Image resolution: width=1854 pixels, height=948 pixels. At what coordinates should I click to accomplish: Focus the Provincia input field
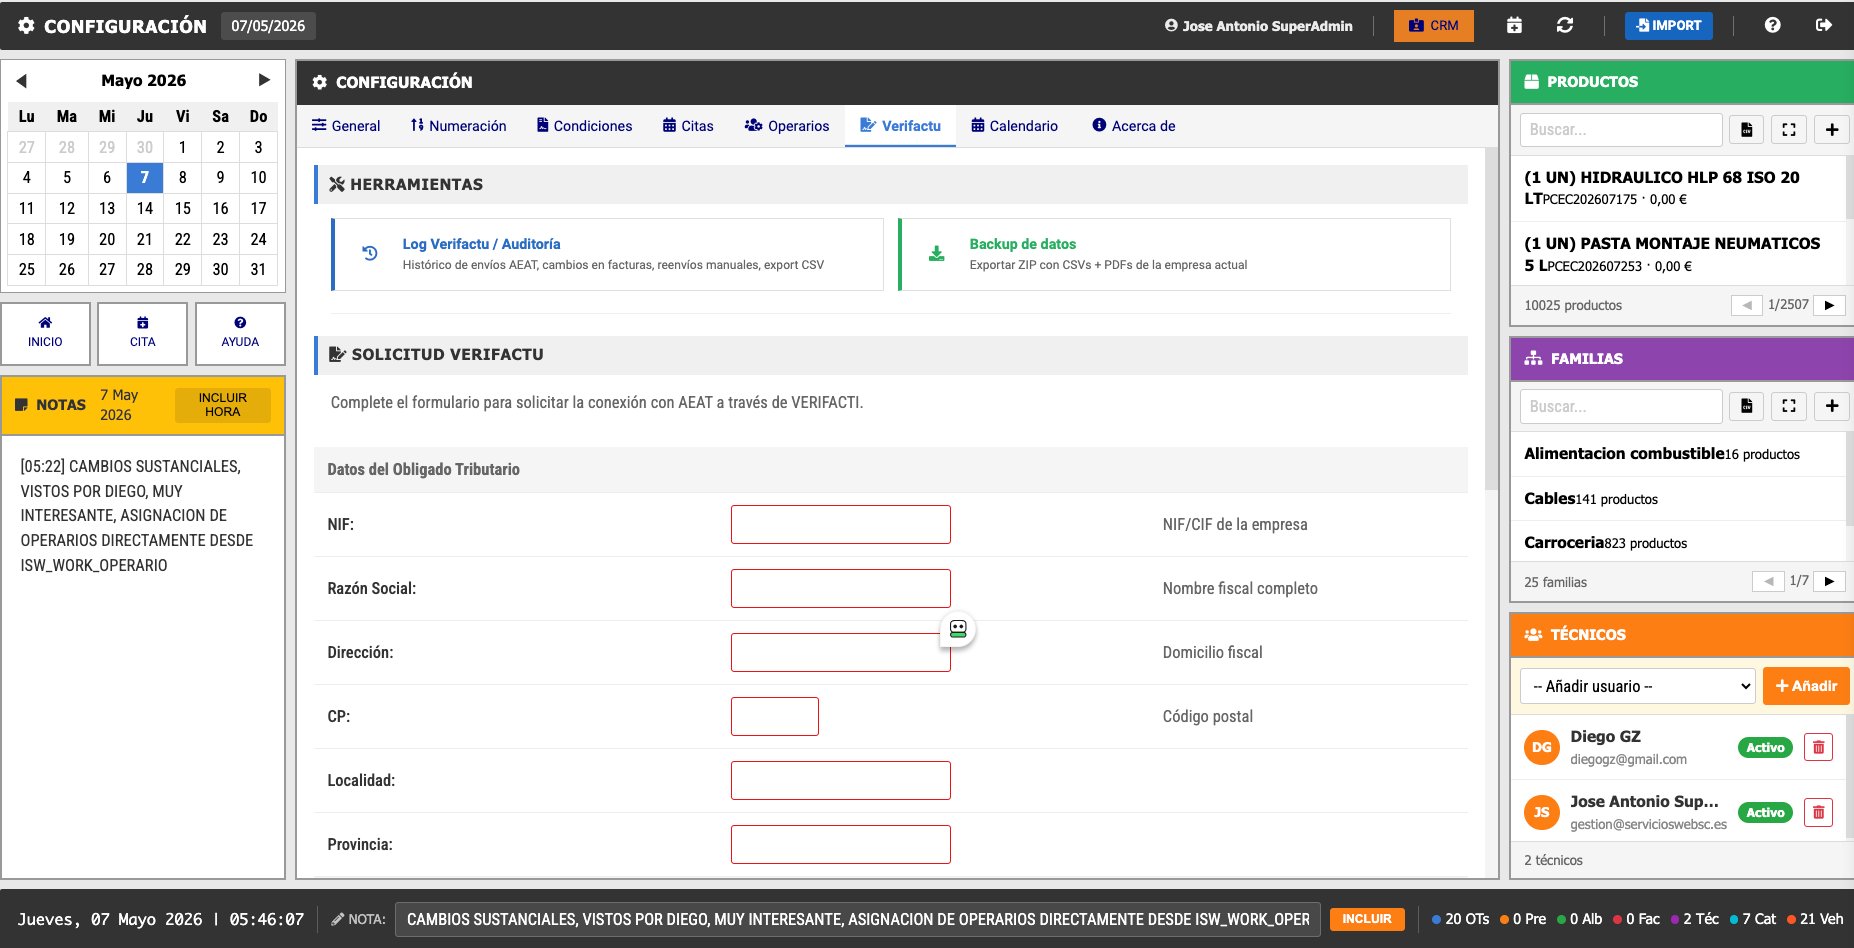click(840, 844)
